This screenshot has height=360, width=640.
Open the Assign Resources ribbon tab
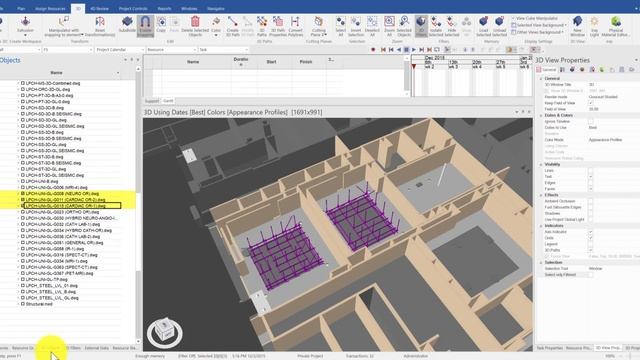(50, 8)
